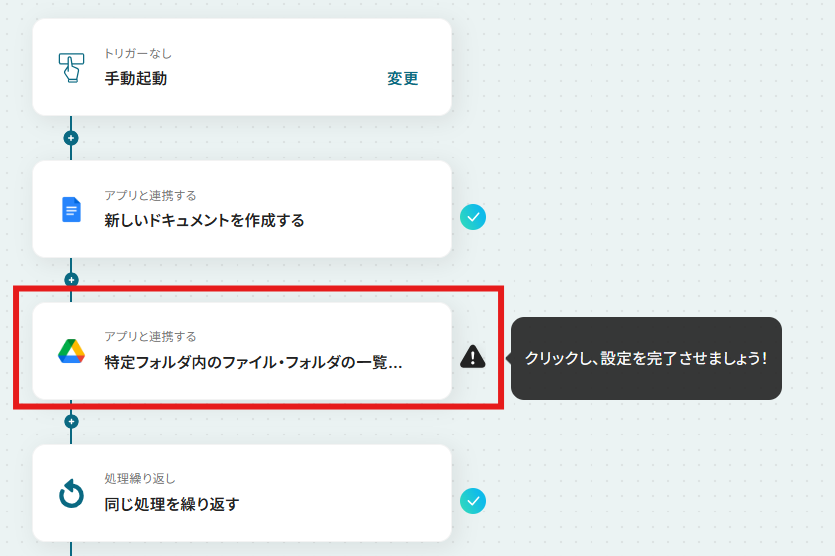Add step below Drive folder step plus
This screenshot has width=835, height=556.
coord(71,421)
